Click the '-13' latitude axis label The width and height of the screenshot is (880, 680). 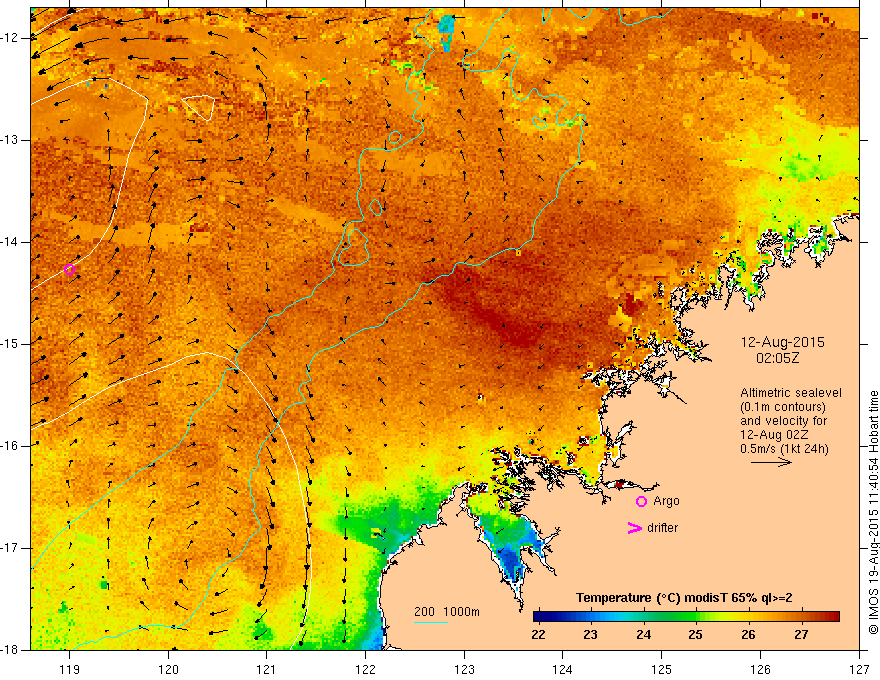tap(10, 140)
